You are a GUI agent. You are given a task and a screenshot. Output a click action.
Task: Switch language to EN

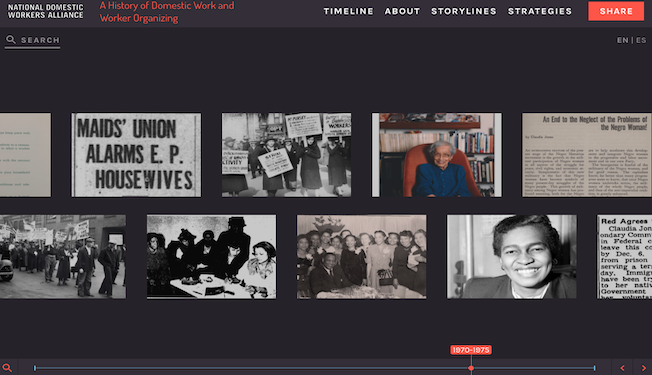point(622,40)
